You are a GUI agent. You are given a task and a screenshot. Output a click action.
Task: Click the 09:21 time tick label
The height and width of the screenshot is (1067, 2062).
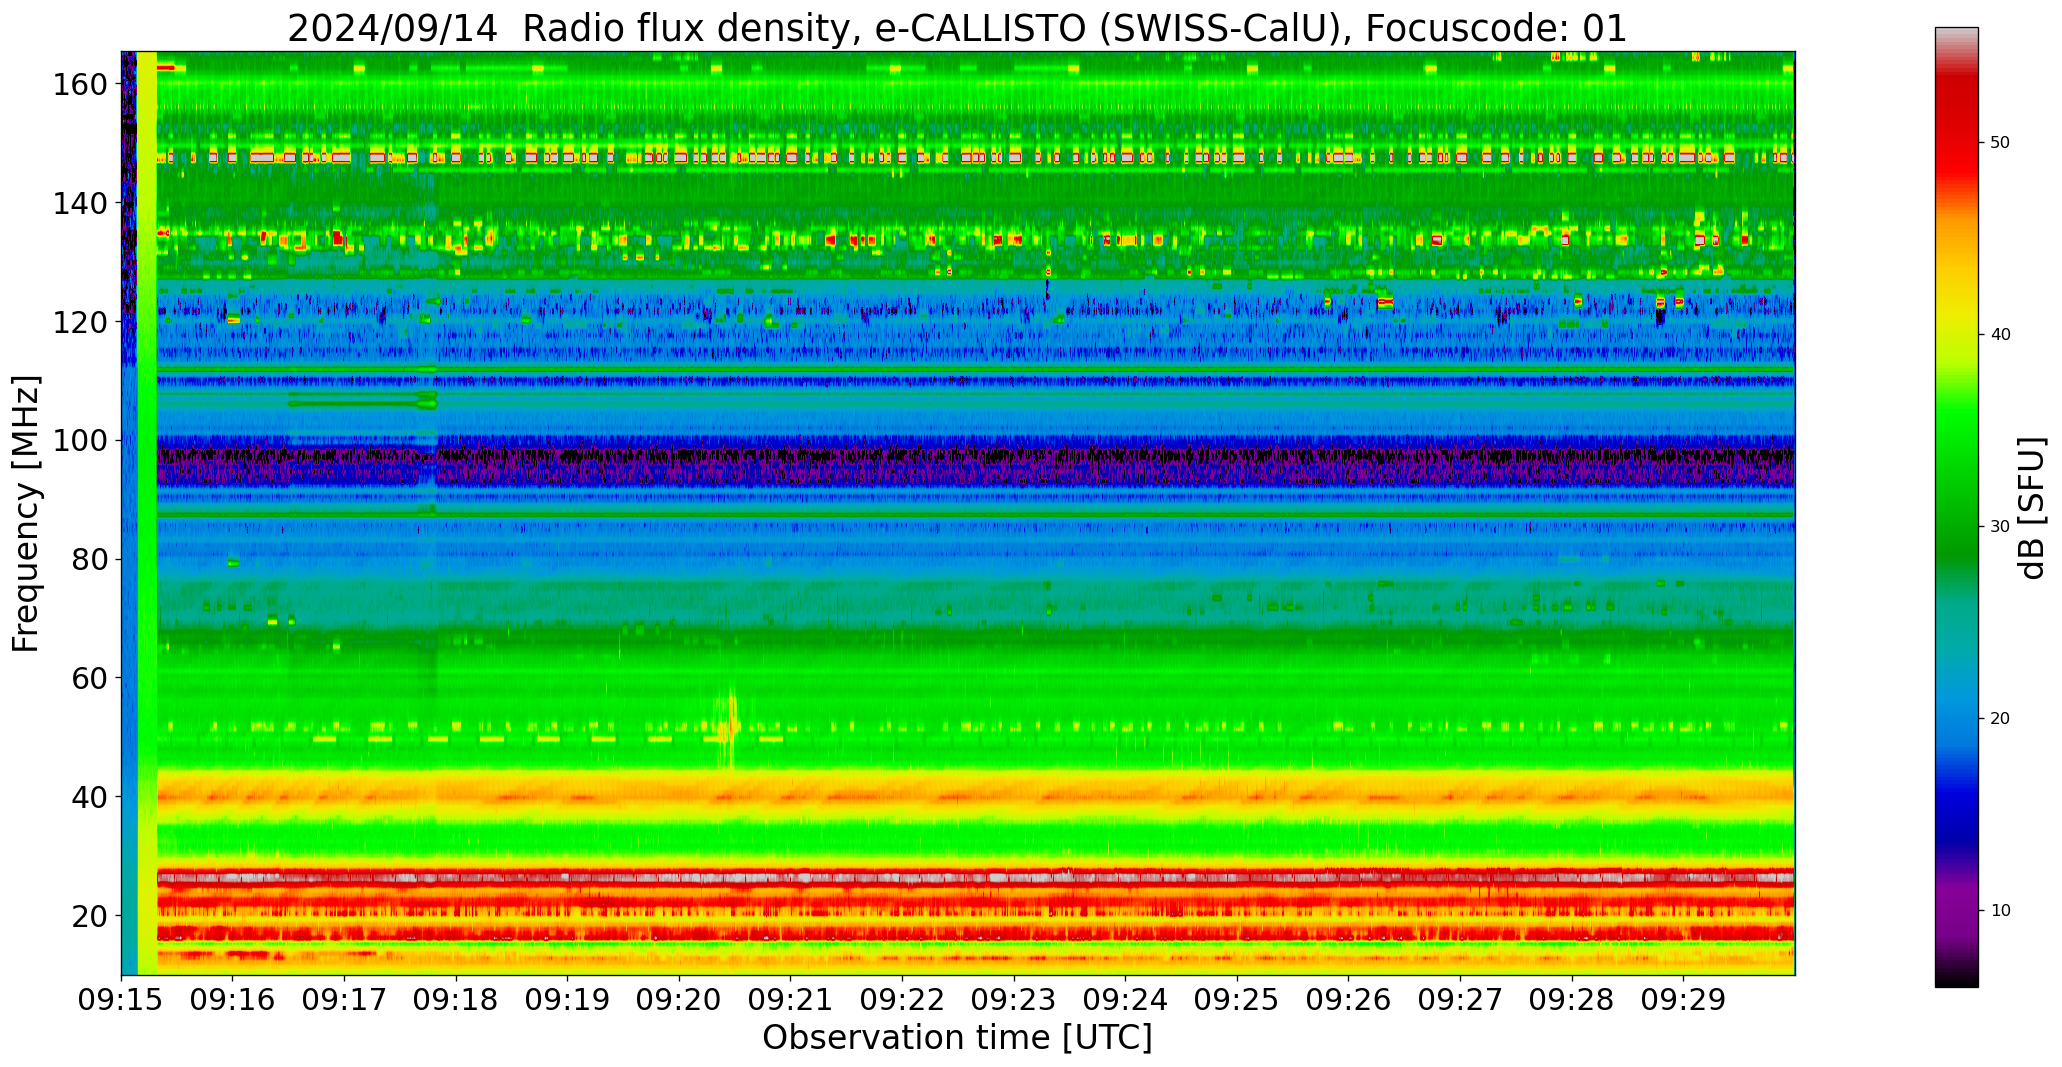pyautogui.click(x=790, y=1000)
